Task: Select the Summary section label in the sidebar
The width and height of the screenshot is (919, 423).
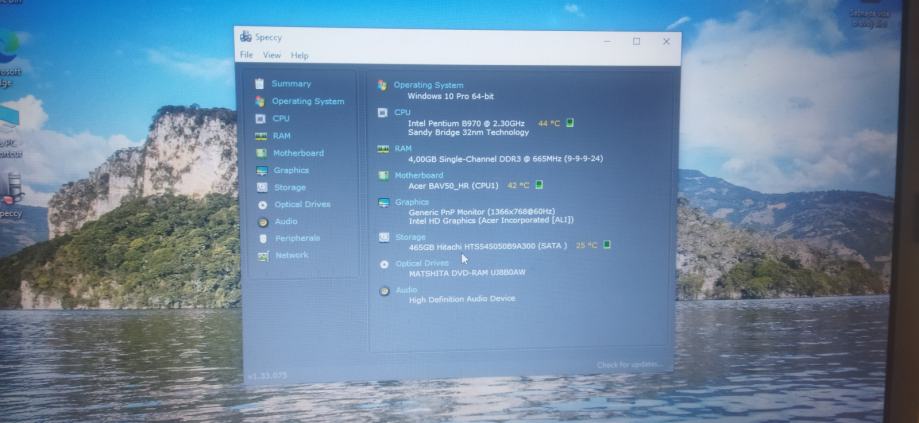Action: (x=291, y=84)
